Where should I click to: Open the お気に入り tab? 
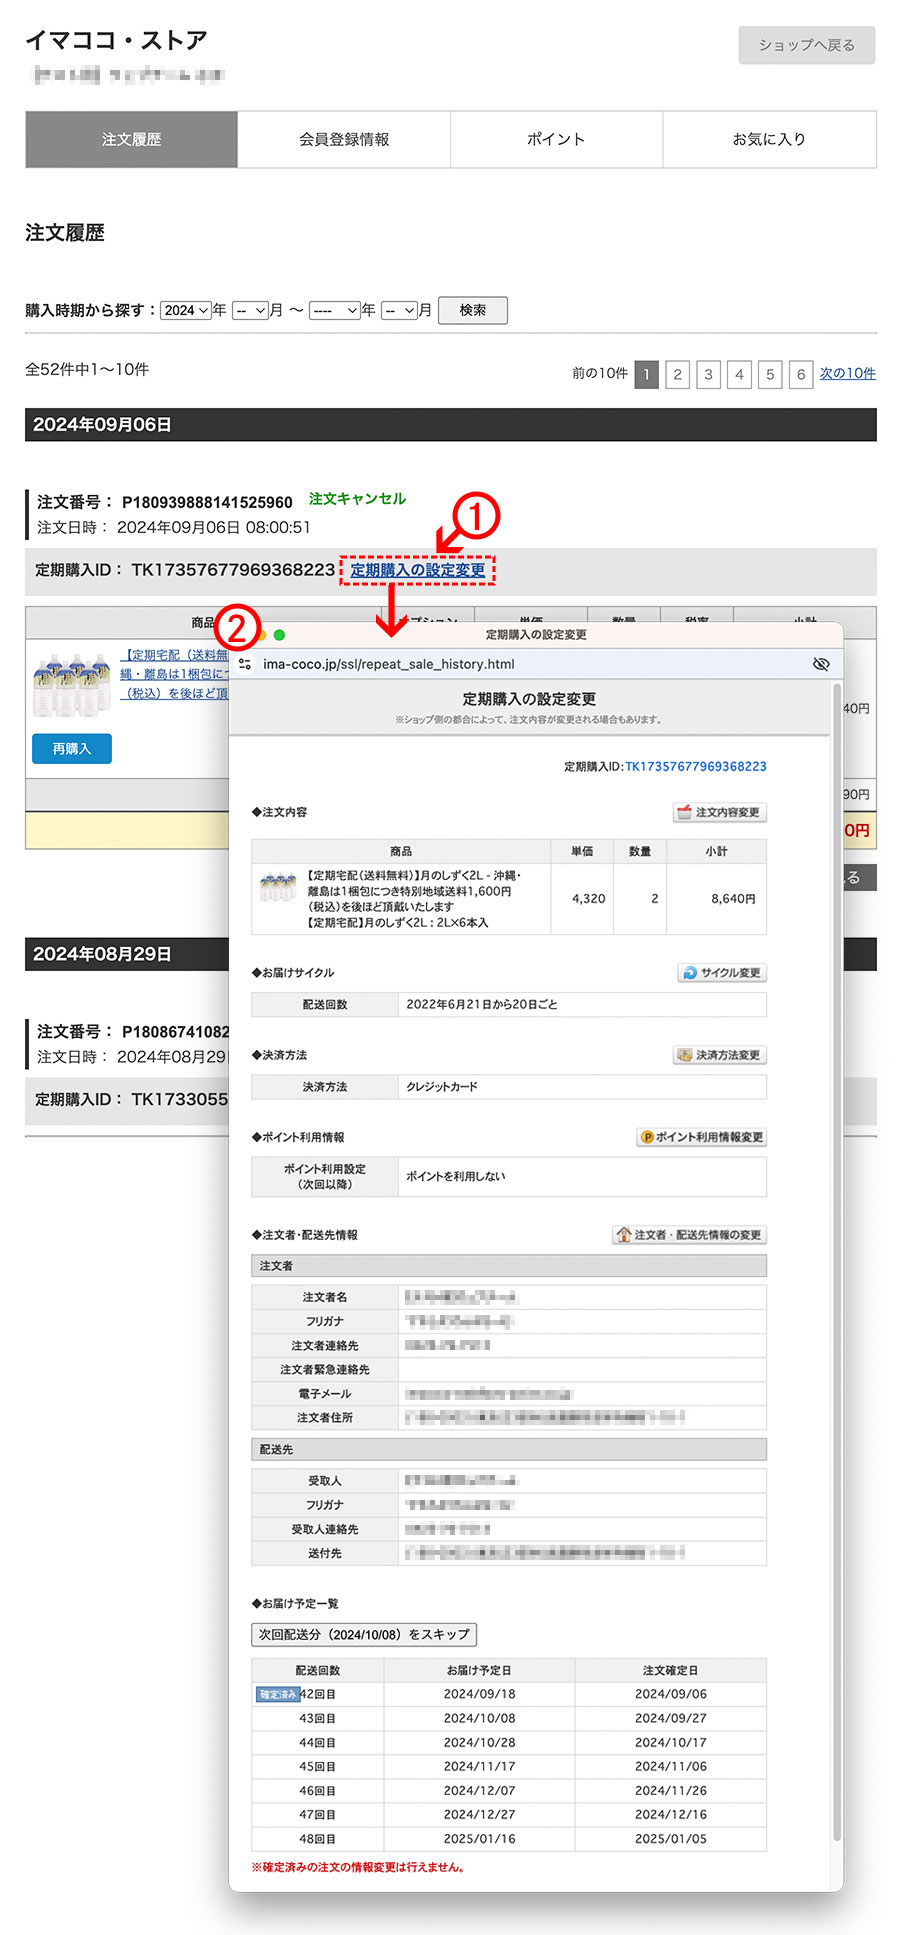point(769,140)
